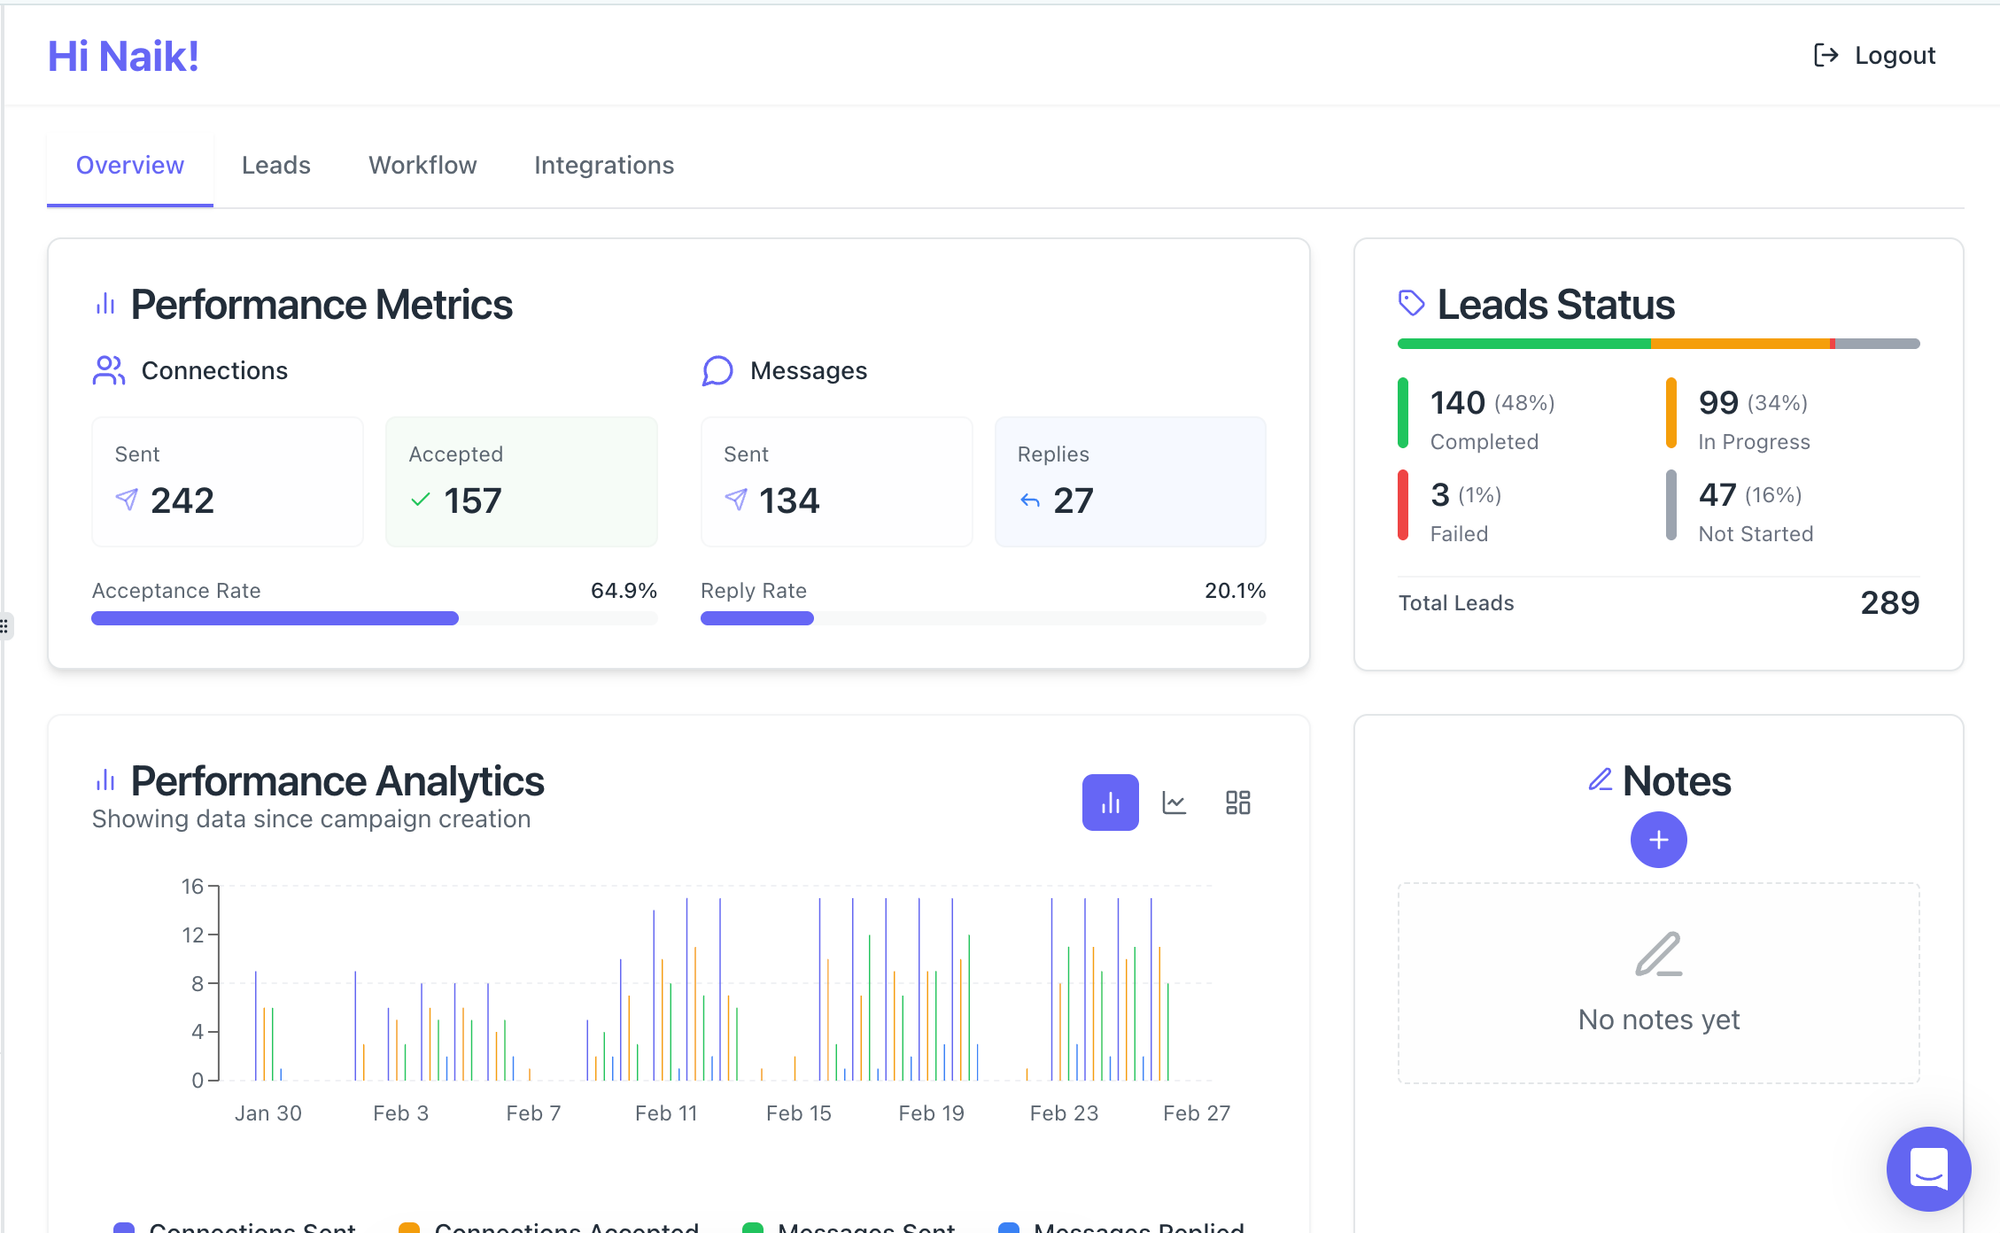Viewport: 2000px width, 1233px height.
Task: Click the Messages speech bubble icon
Action: click(x=717, y=371)
